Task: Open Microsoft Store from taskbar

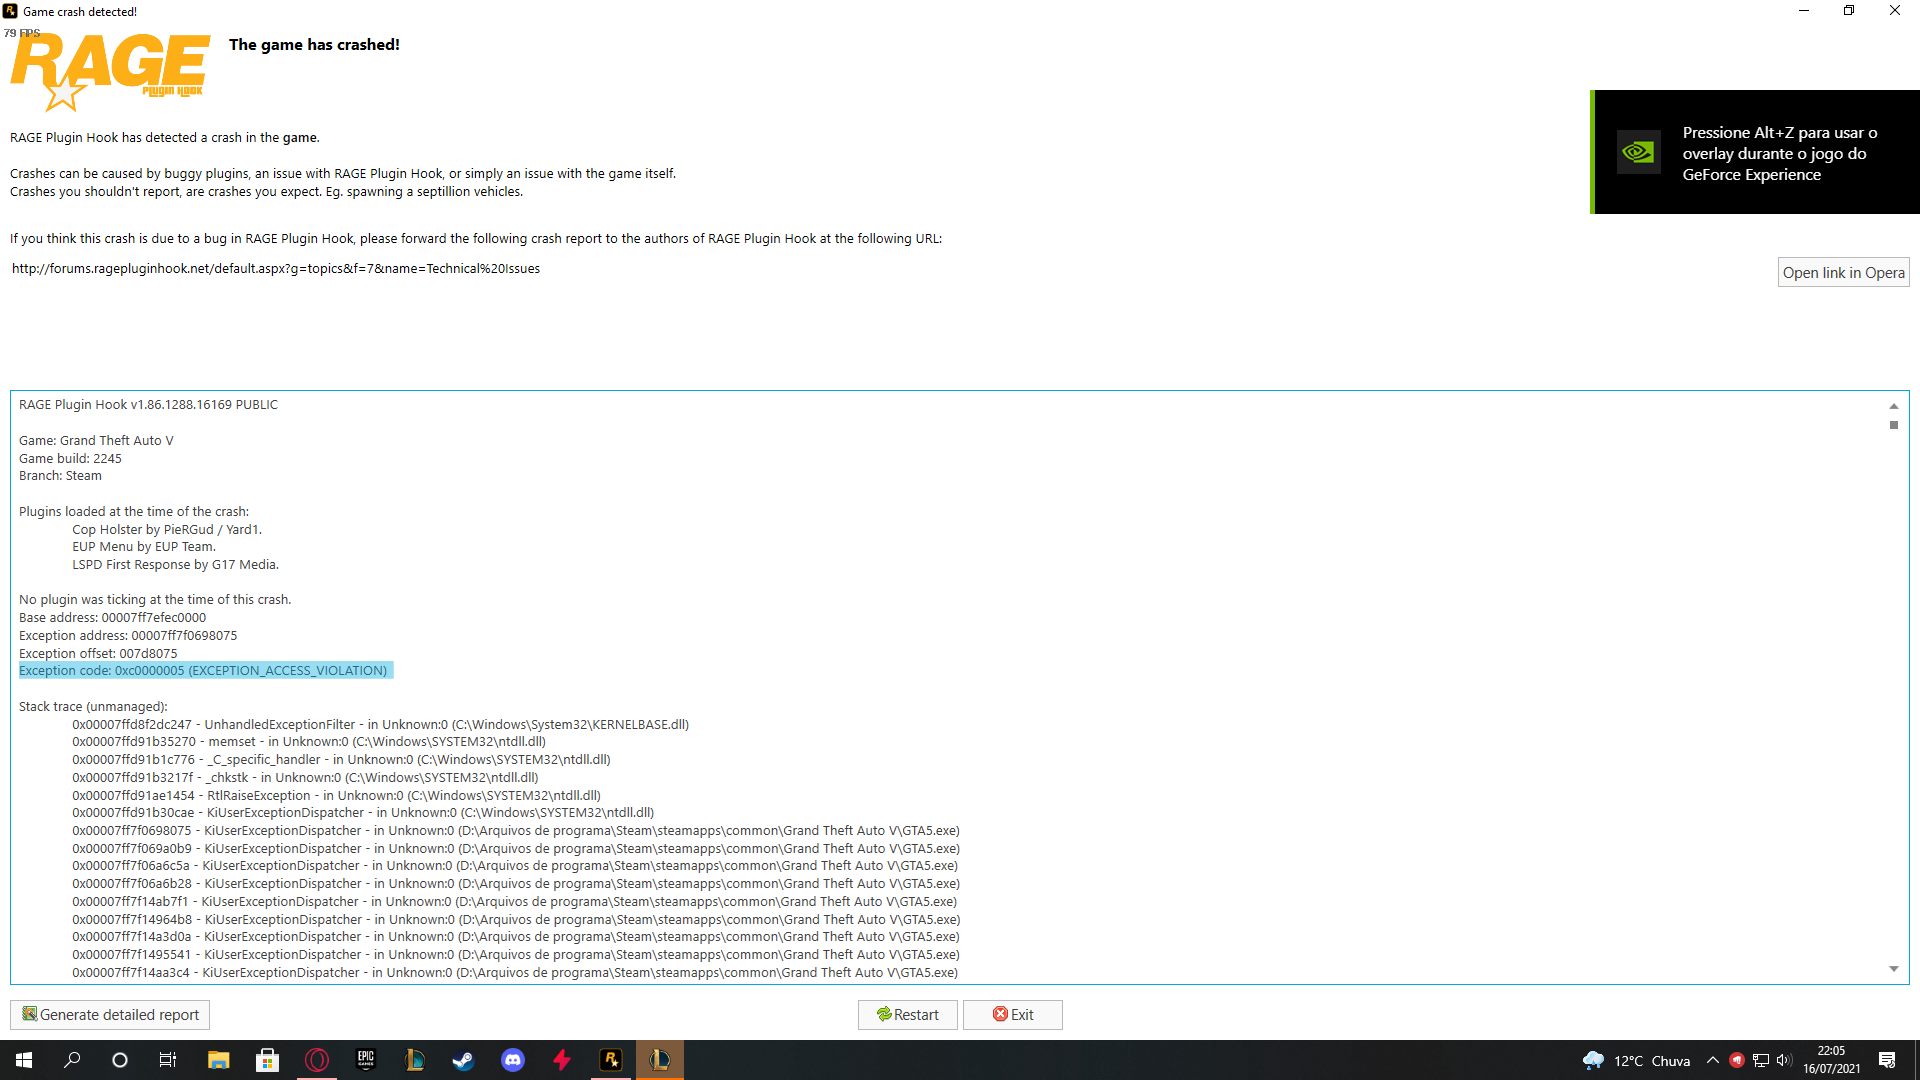Action: 267,1060
